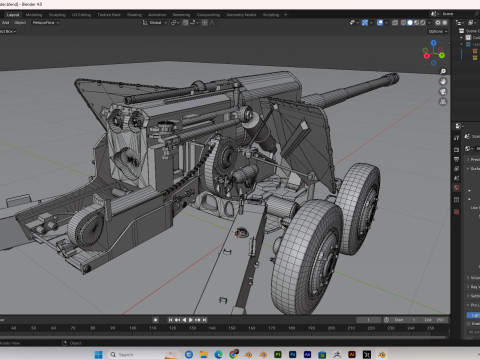Open File Explorer from taskbar
Screen dimensions: 480x360
(204, 355)
